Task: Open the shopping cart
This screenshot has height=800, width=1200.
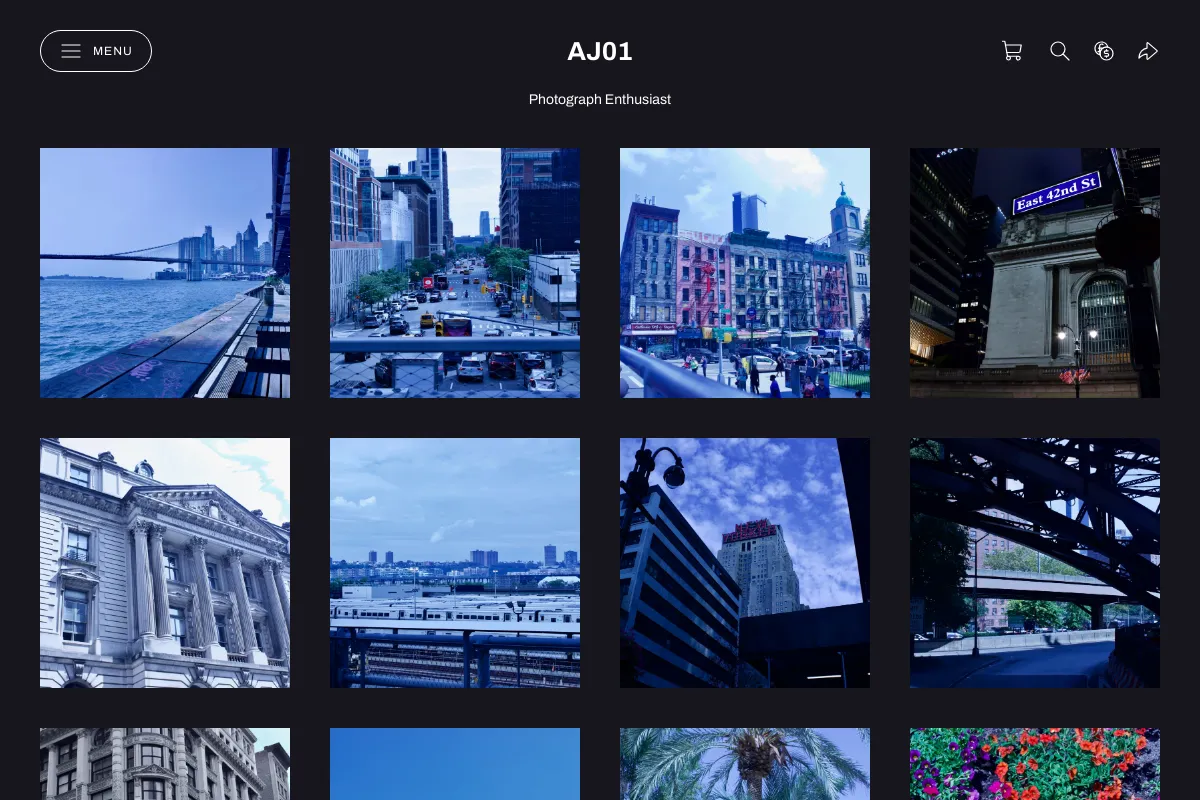Action: tap(1012, 51)
